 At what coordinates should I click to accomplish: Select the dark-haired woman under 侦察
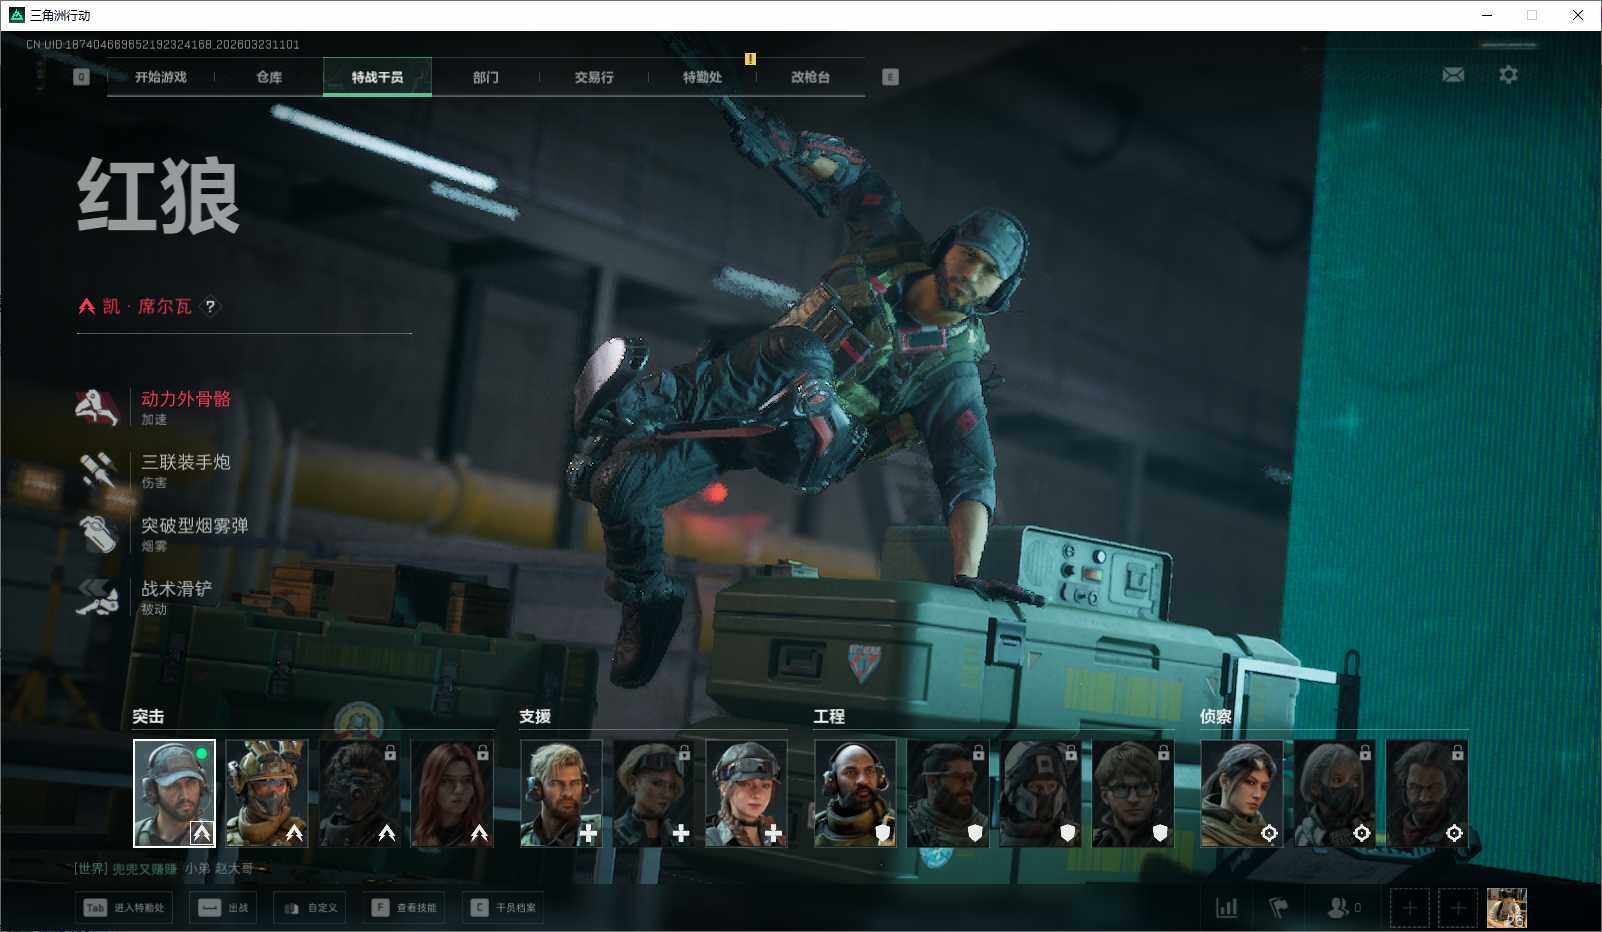[1241, 793]
